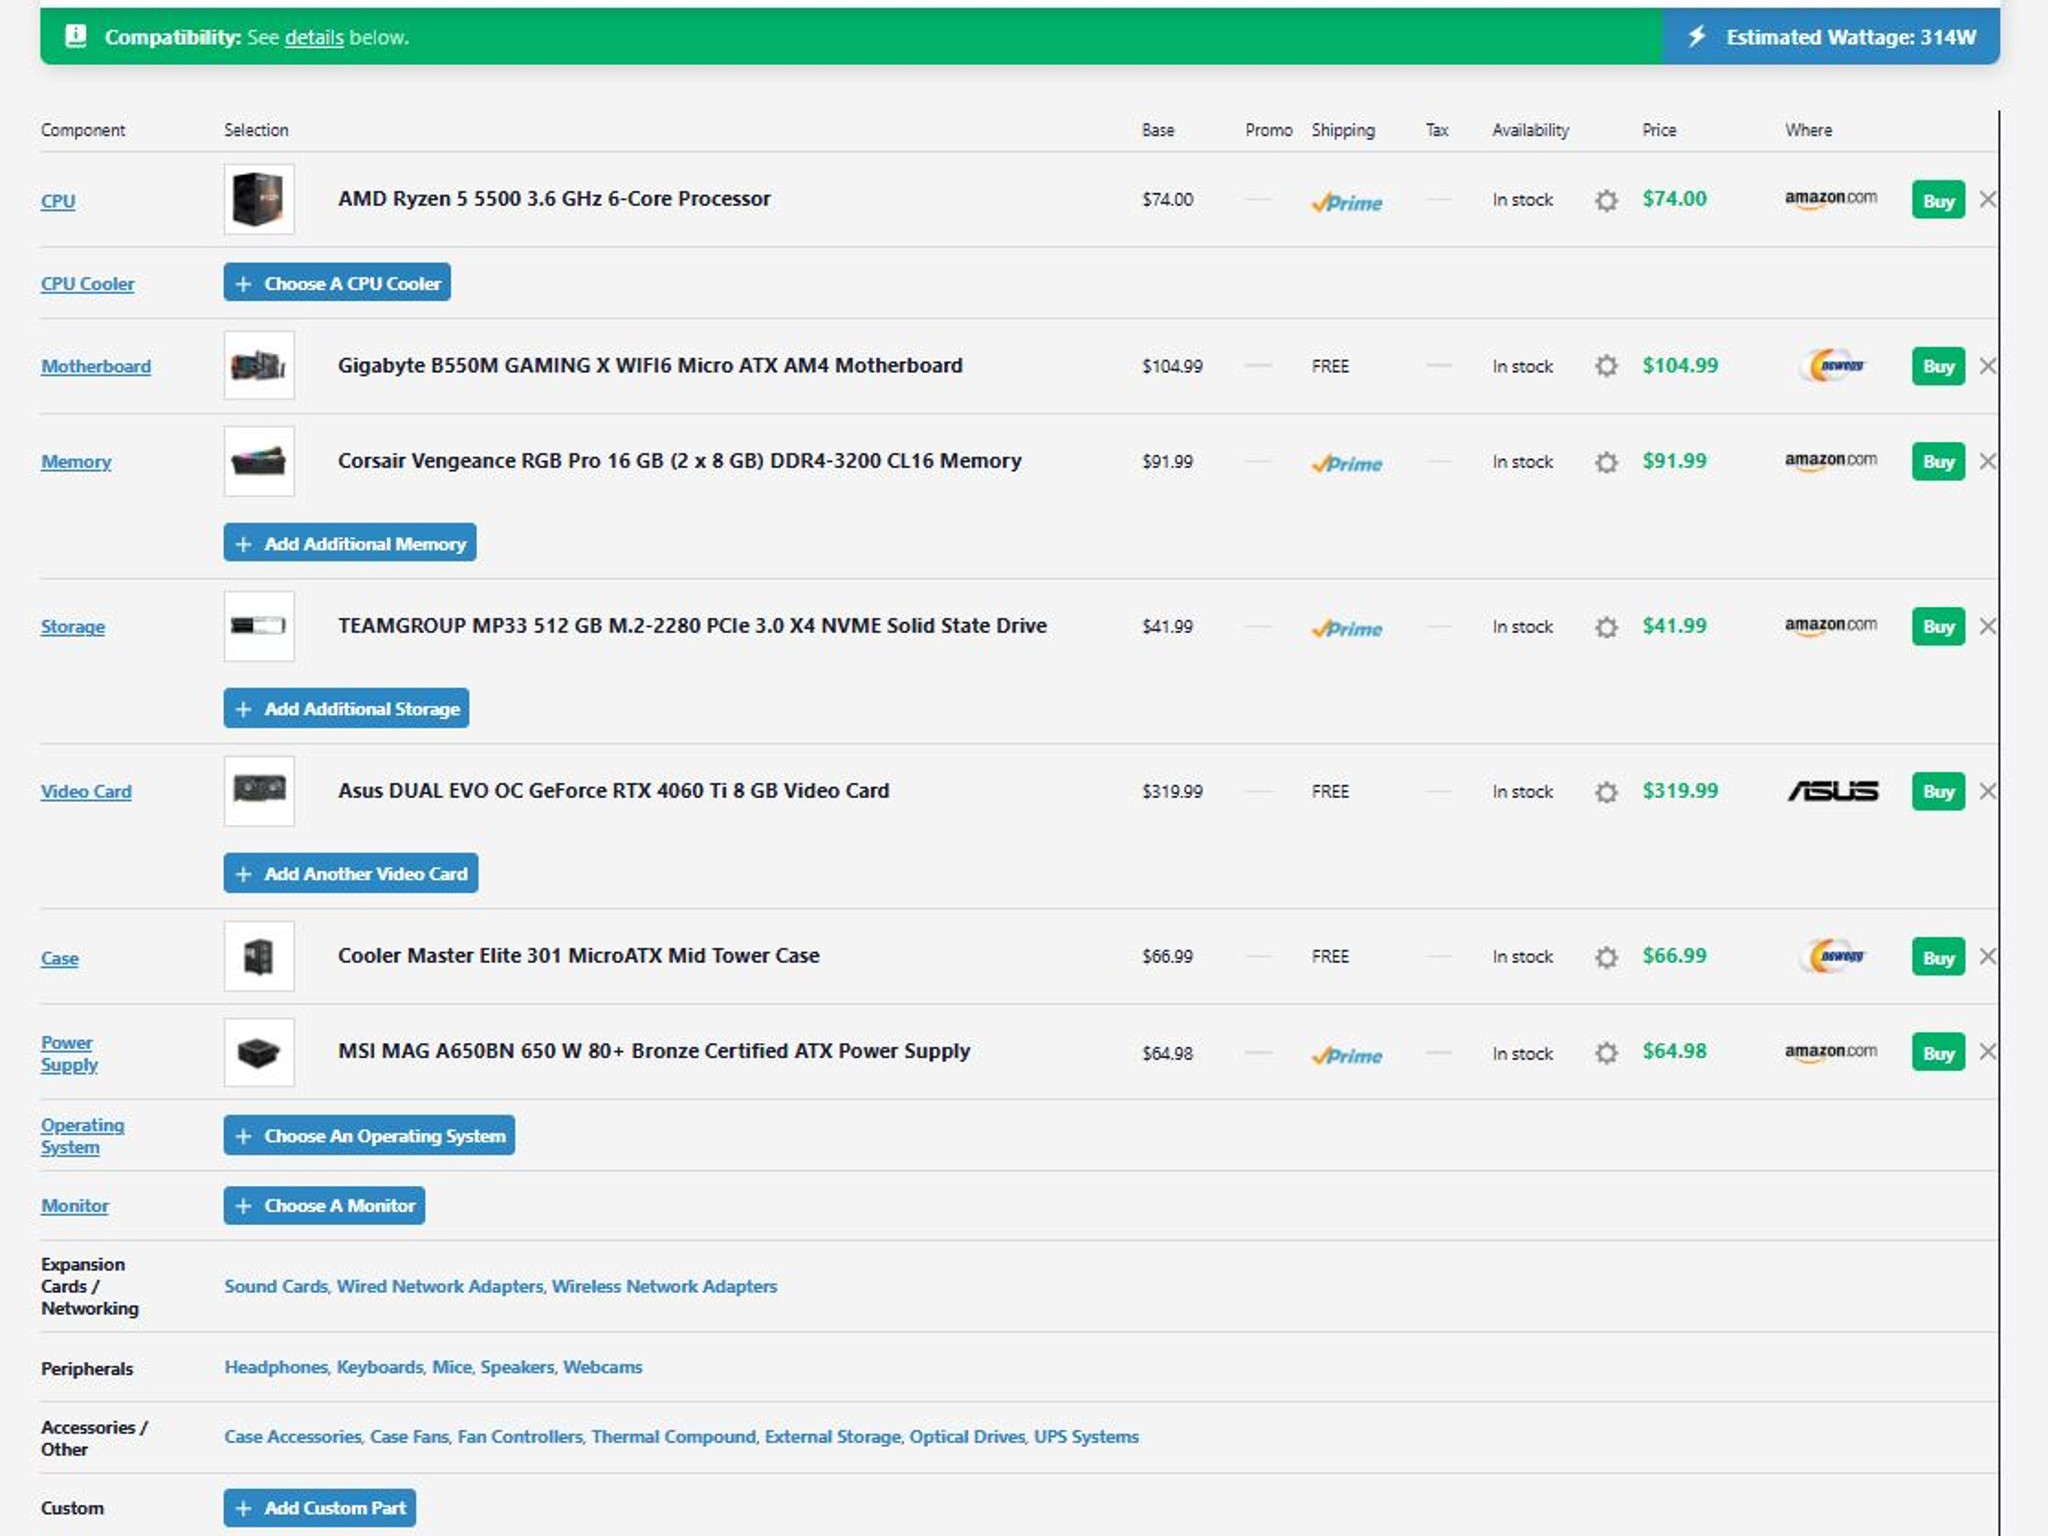Buy the TEAMGROUP MP33 SSD
The image size is (2048, 1536).
coord(1938,626)
